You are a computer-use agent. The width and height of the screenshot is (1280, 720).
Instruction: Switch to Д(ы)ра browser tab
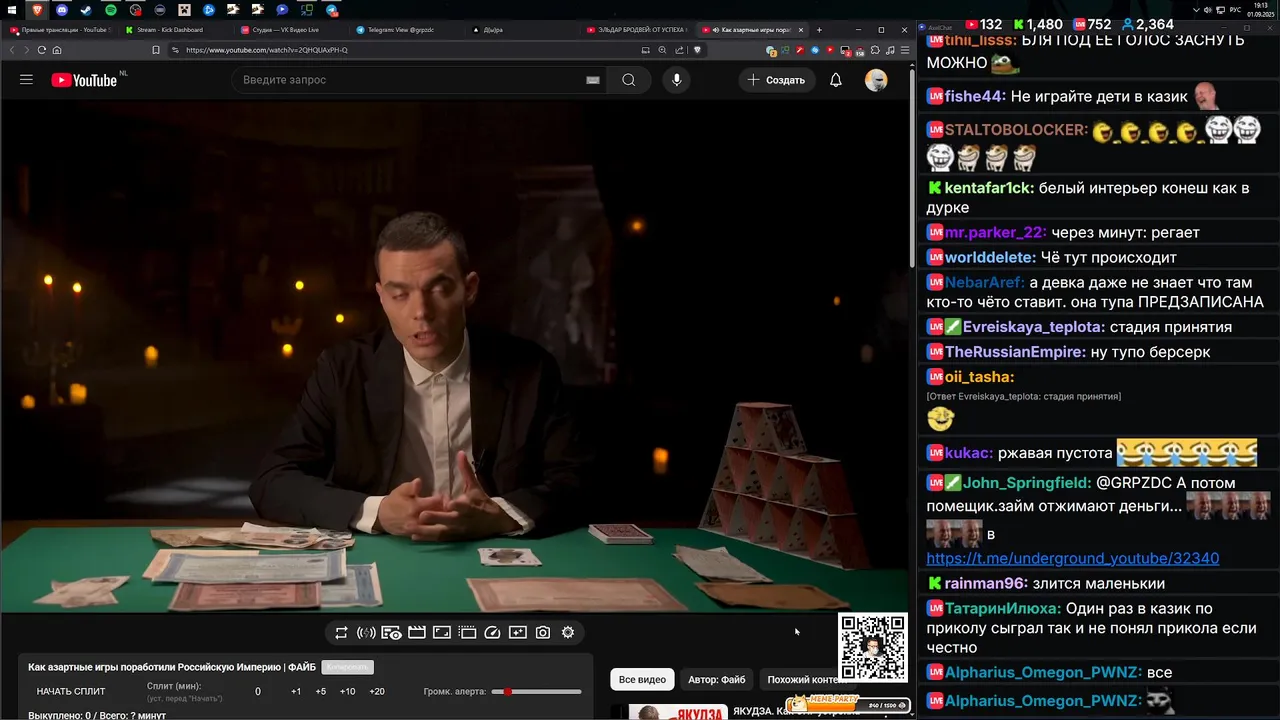520,30
